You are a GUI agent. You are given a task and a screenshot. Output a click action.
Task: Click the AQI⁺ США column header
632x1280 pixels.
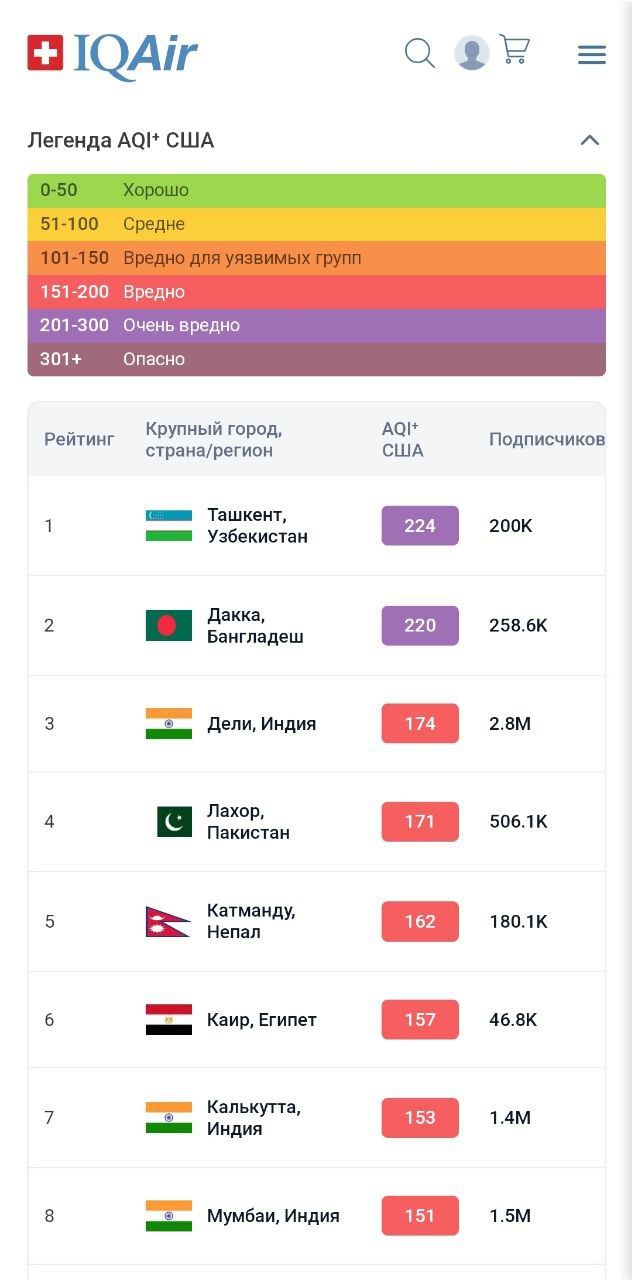(402, 439)
